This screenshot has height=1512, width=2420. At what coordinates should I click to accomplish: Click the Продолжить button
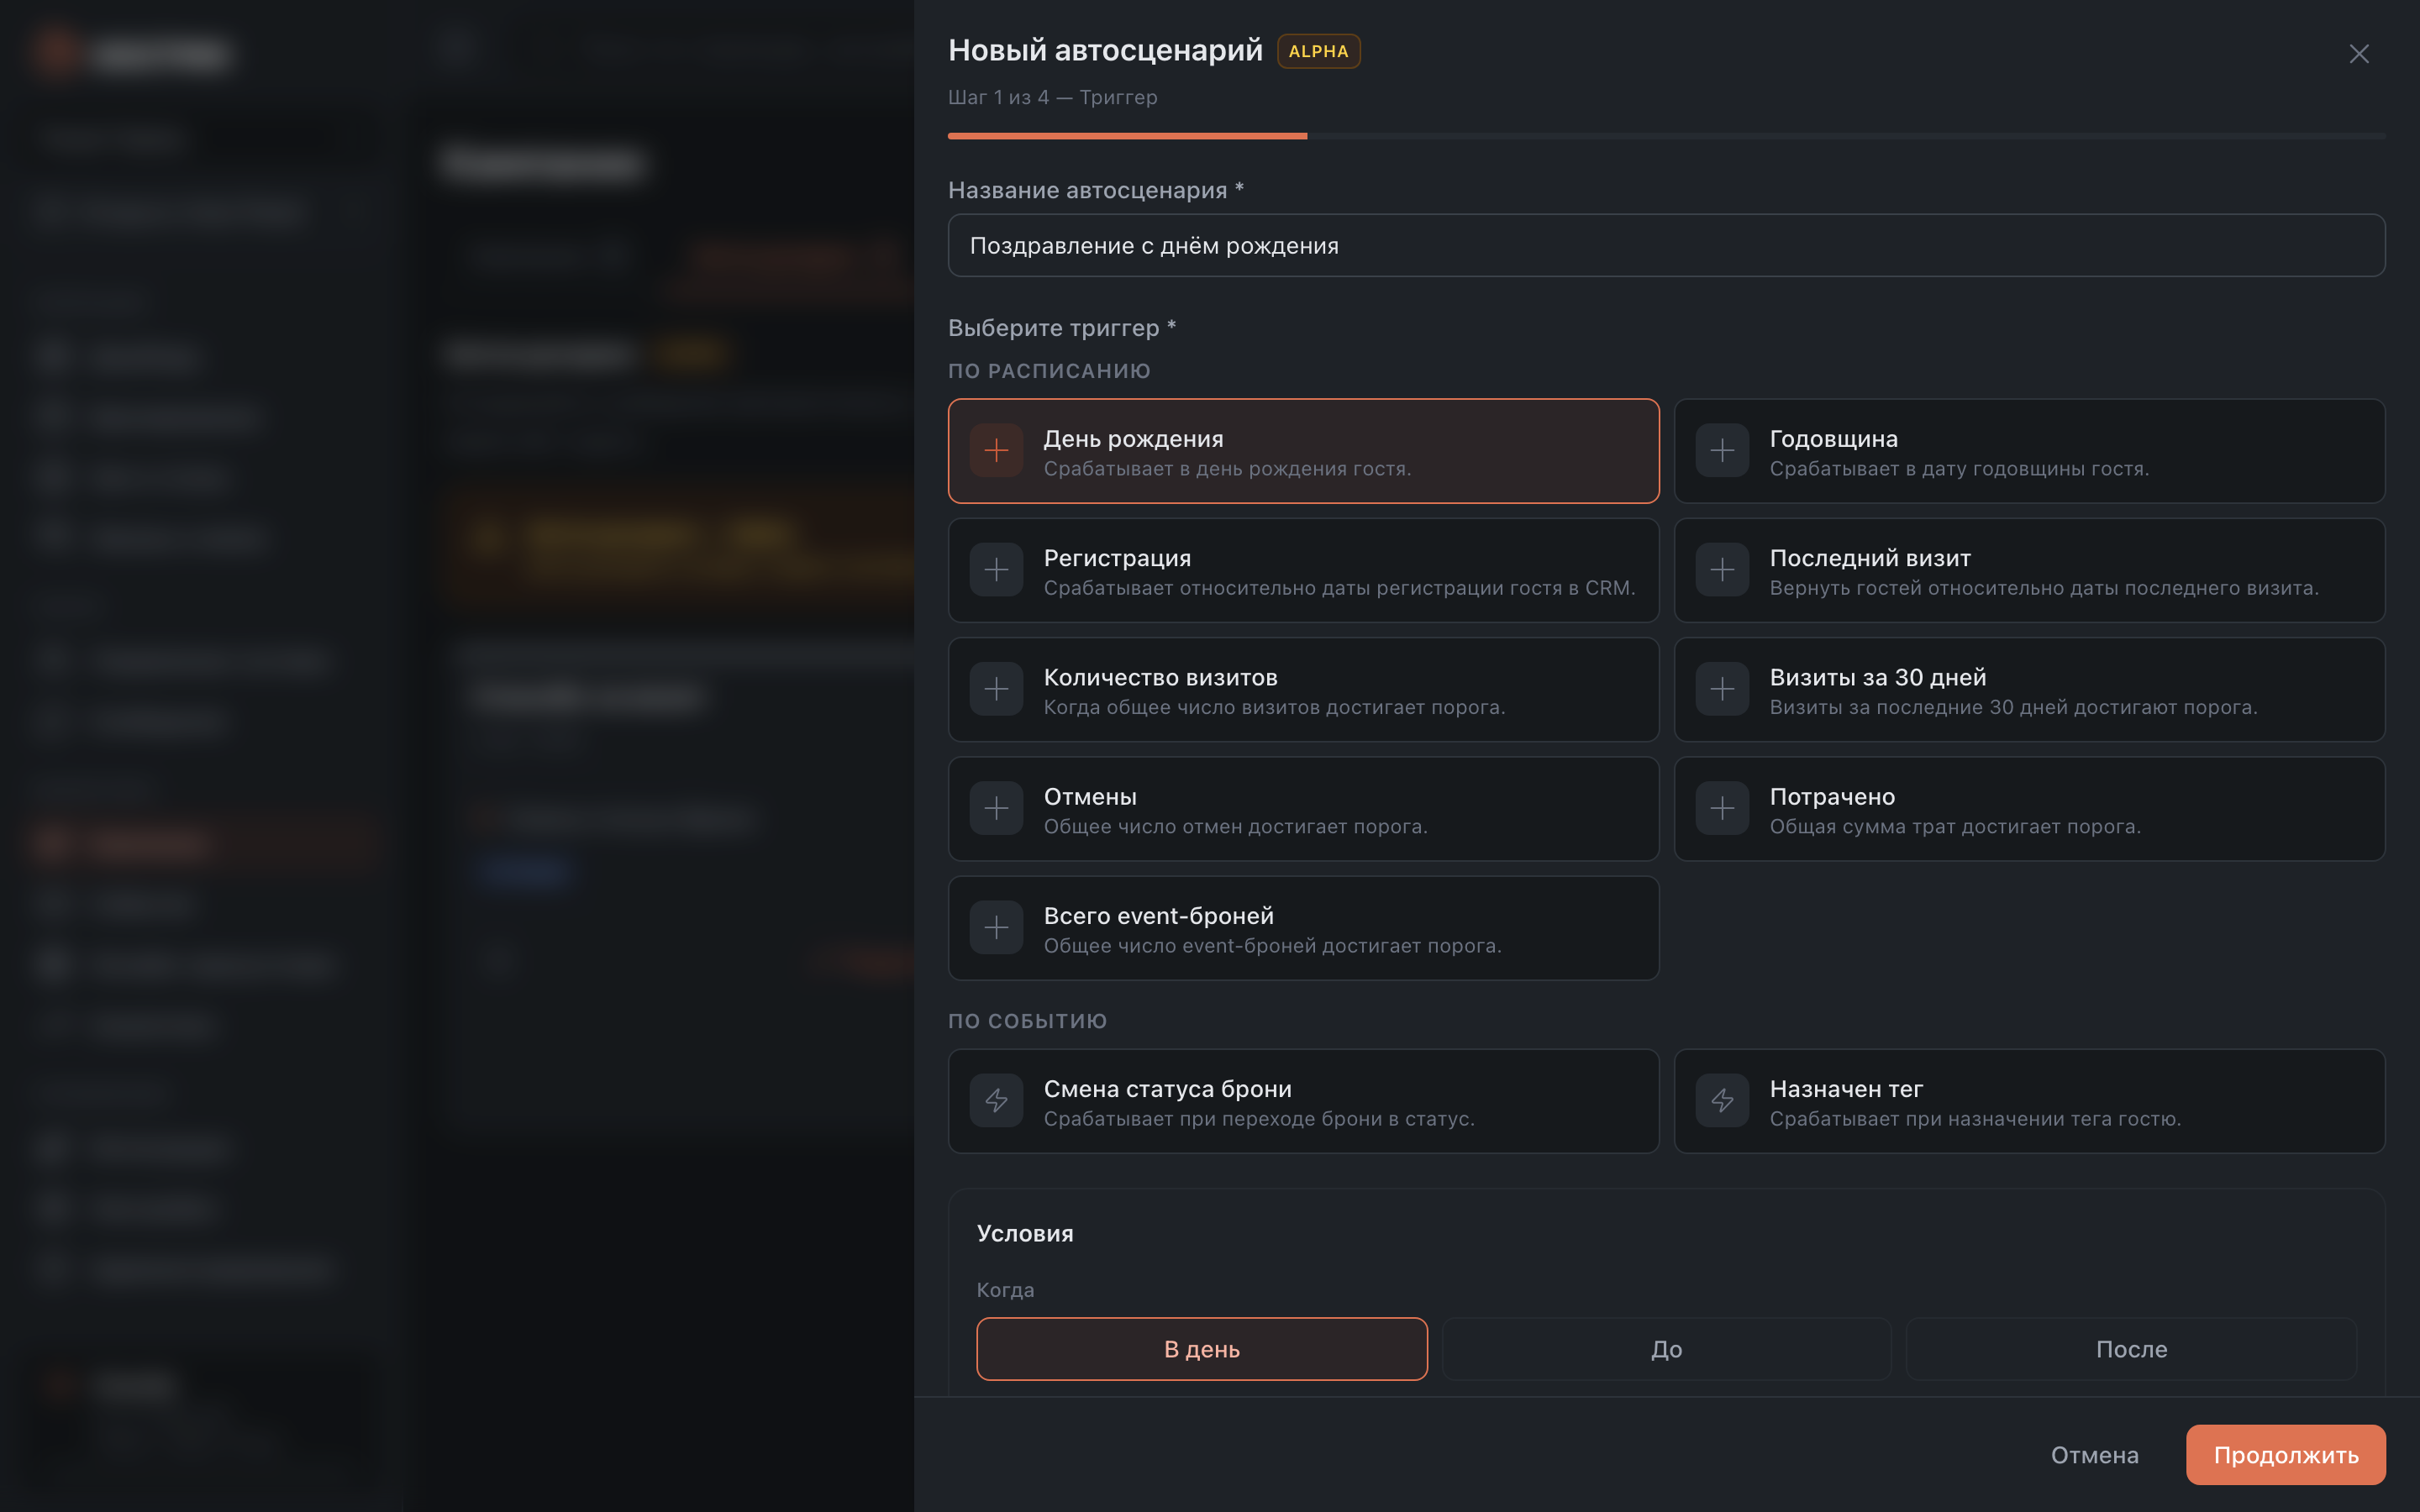[x=2285, y=1455]
